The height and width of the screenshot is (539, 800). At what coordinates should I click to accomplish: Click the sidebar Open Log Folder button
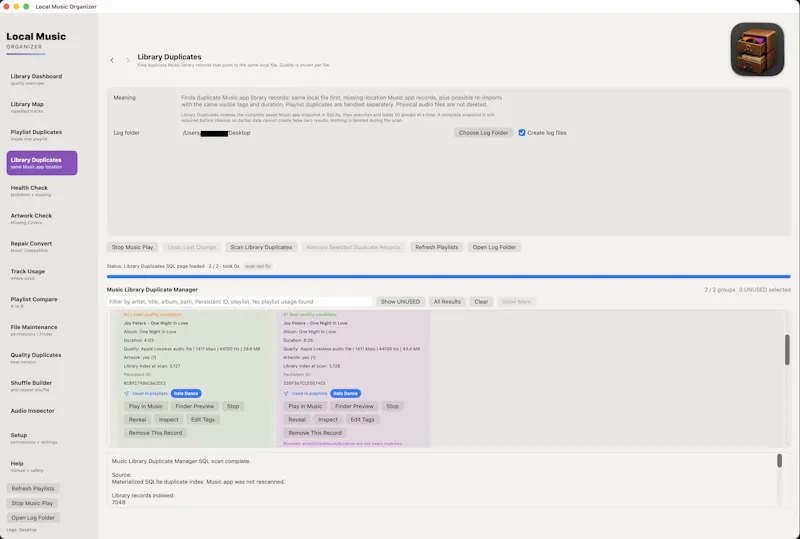coord(33,518)
